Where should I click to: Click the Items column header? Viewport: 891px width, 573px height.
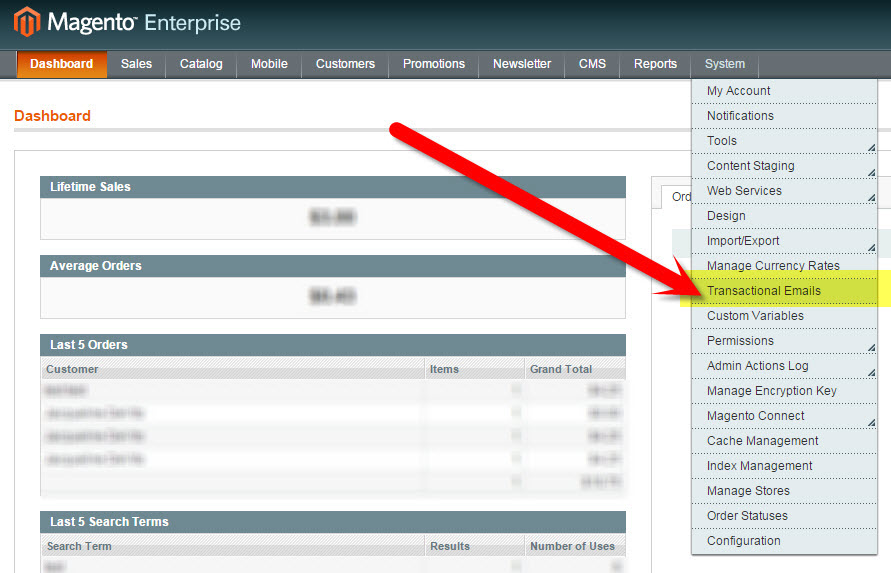[474, 369]
